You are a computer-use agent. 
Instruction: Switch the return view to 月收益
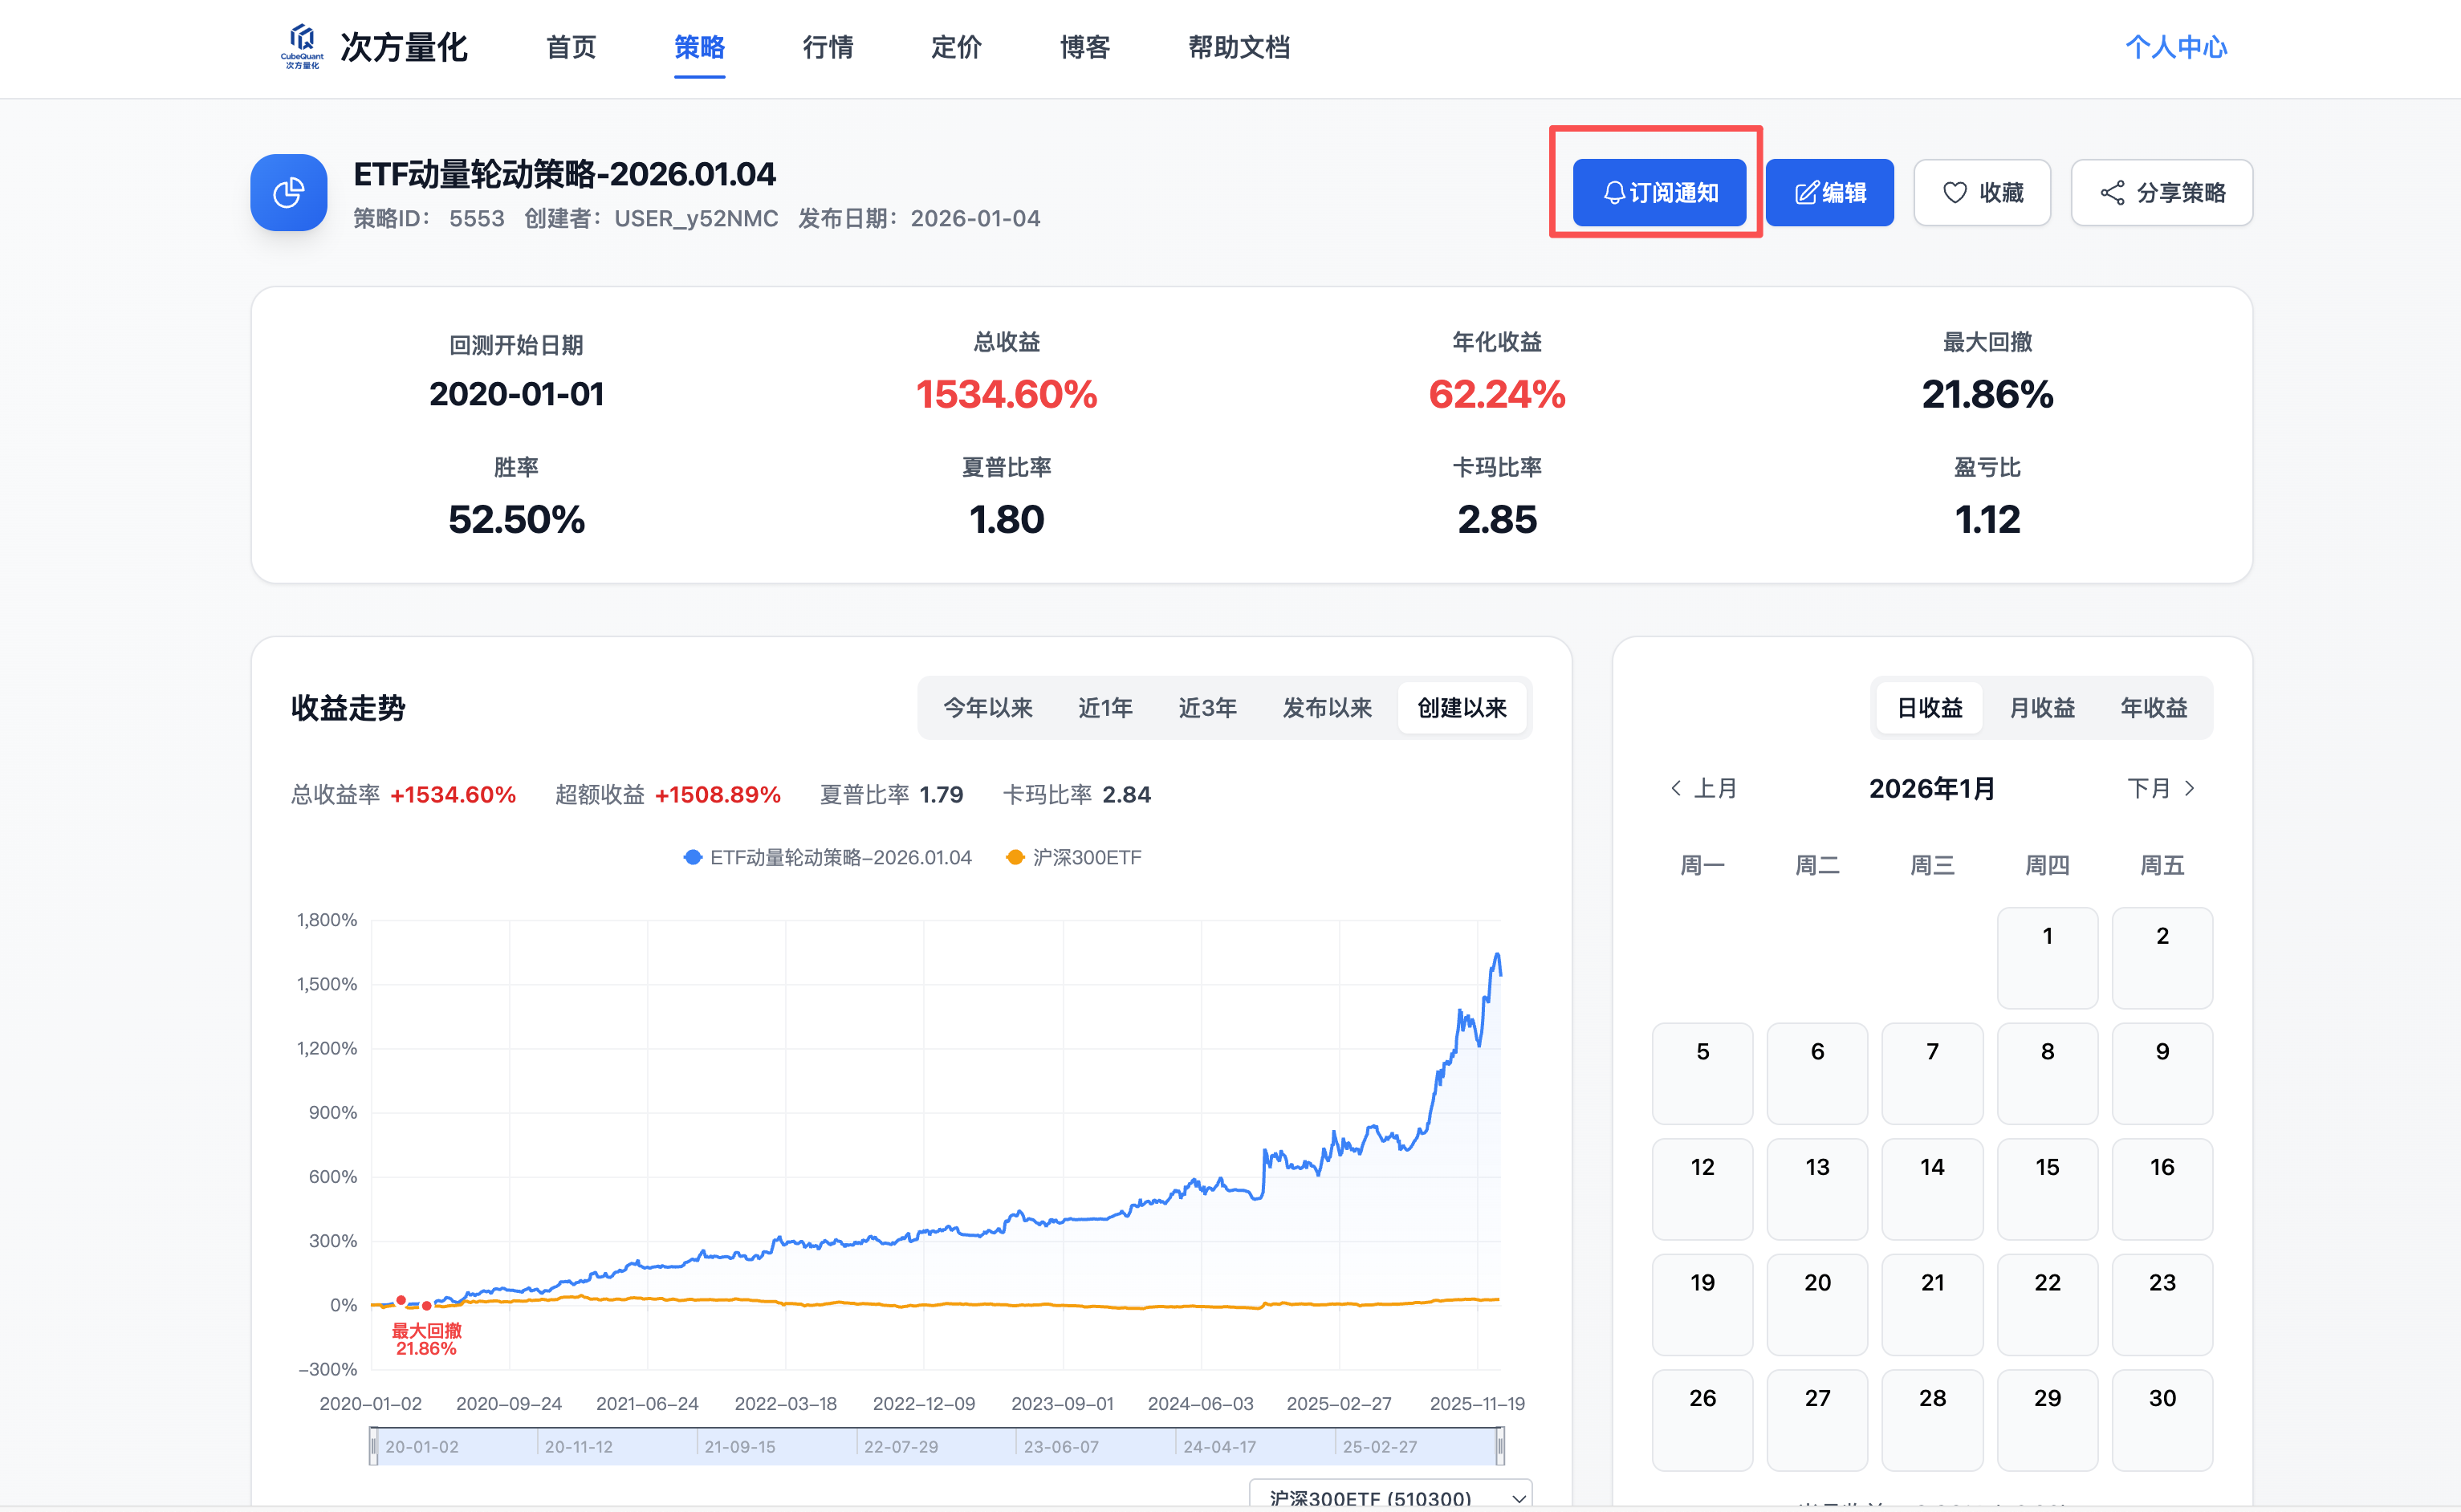tap(2042, 708)
